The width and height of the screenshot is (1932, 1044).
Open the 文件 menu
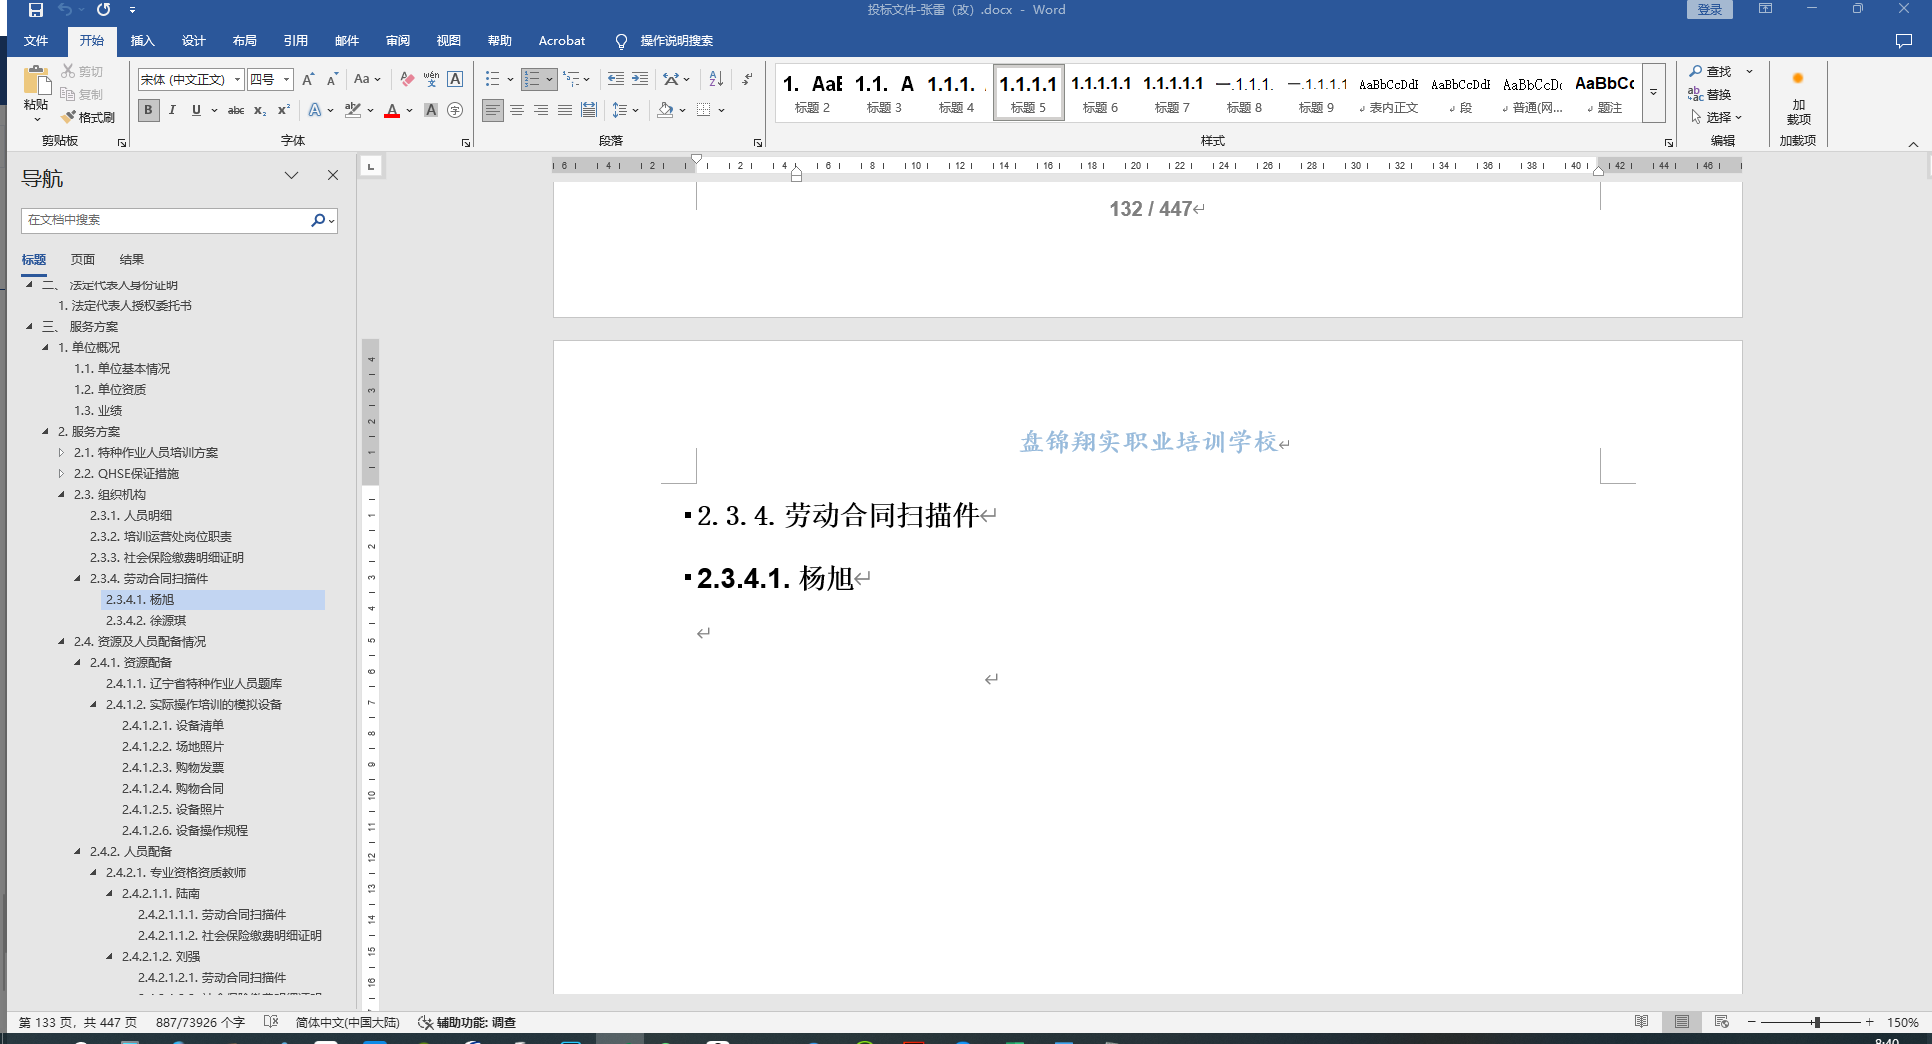[36, 41]
